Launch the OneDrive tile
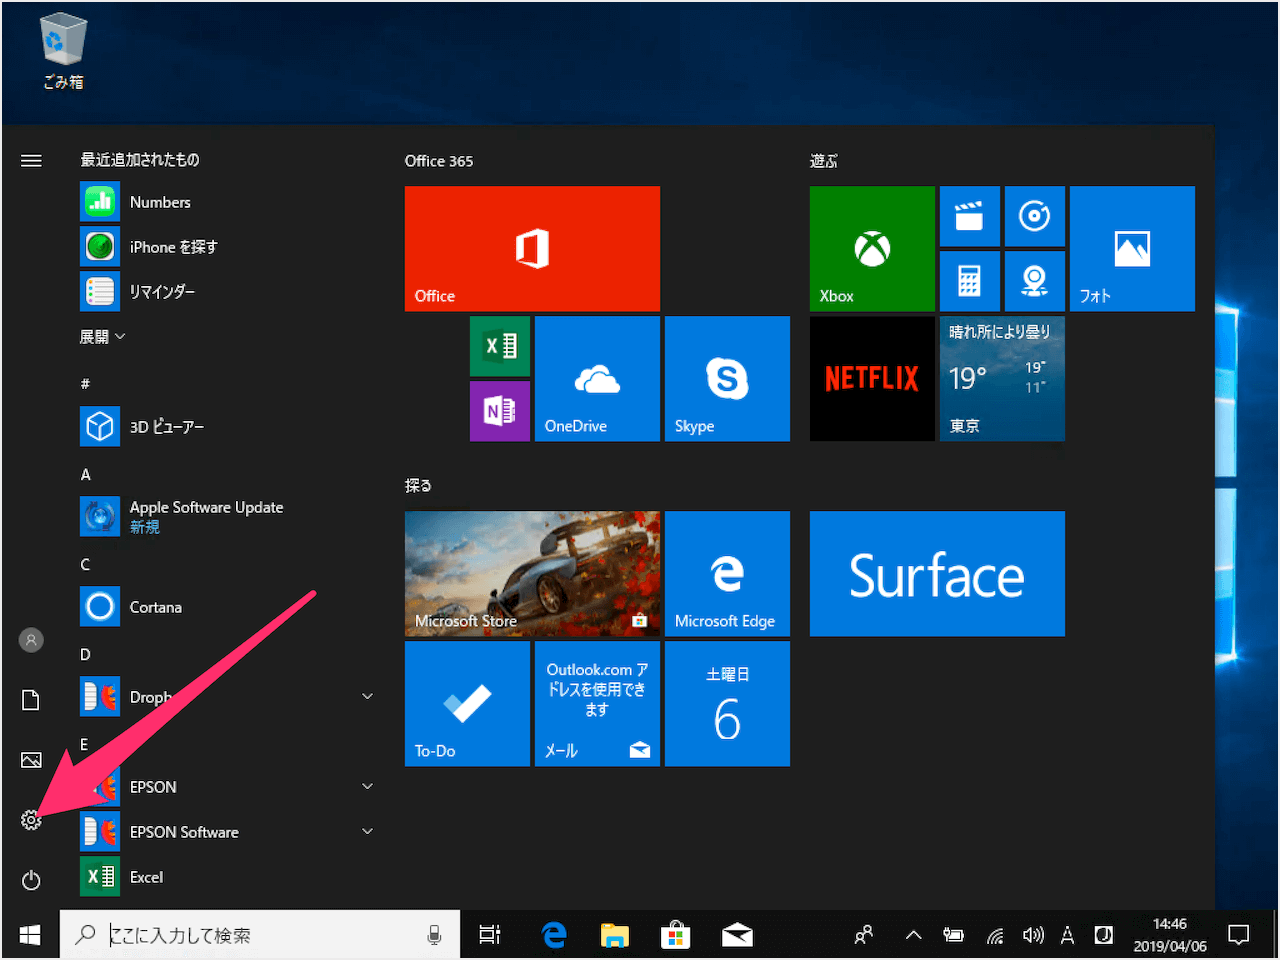This screenshot has width=1280, height=960. coord(597,379)
